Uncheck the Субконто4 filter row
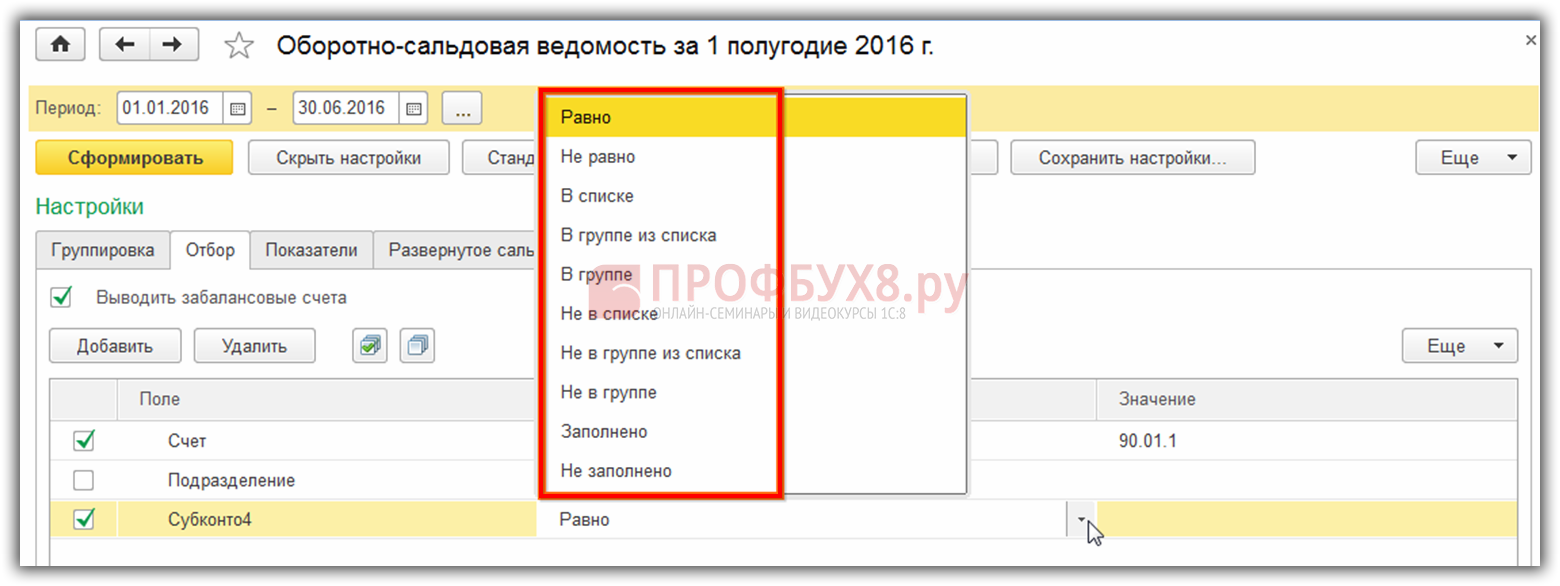 point(84,519)
